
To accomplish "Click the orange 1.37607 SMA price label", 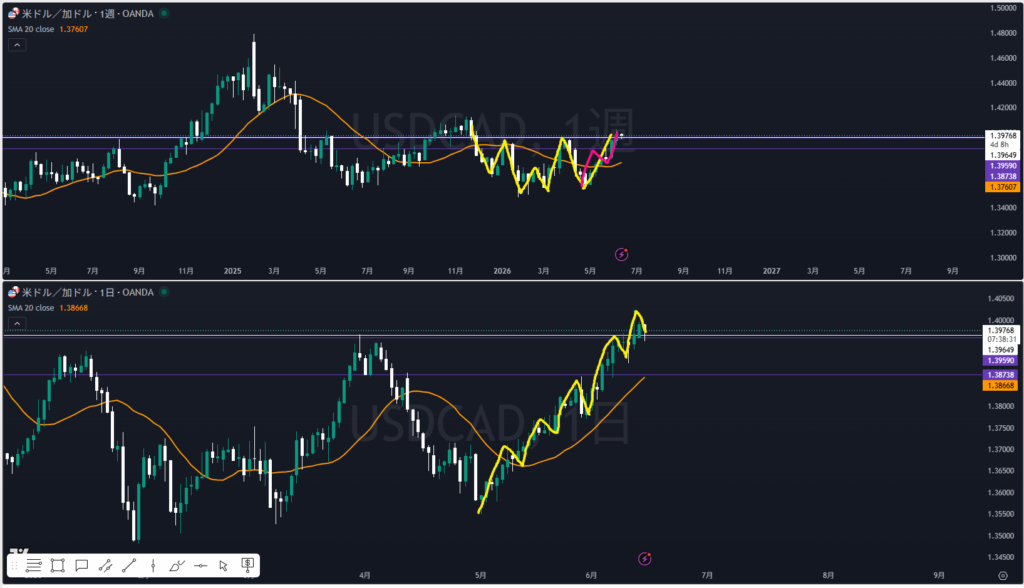I will [x=1002, y=187].
